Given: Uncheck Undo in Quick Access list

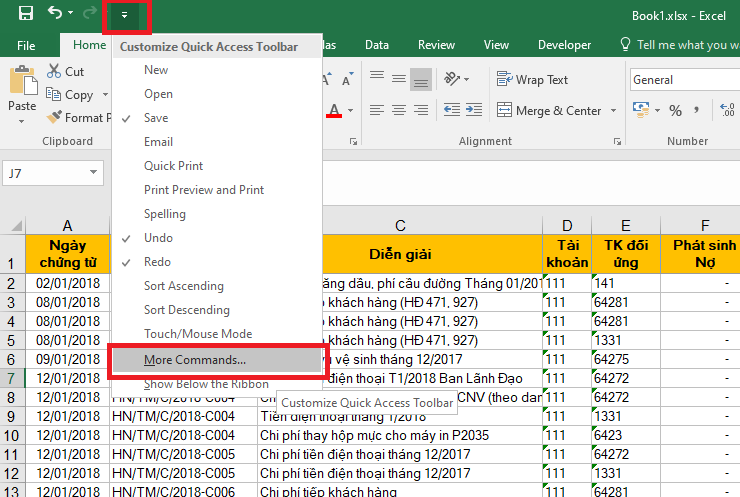Looking at the screenshot, I should tap(158, 238).
